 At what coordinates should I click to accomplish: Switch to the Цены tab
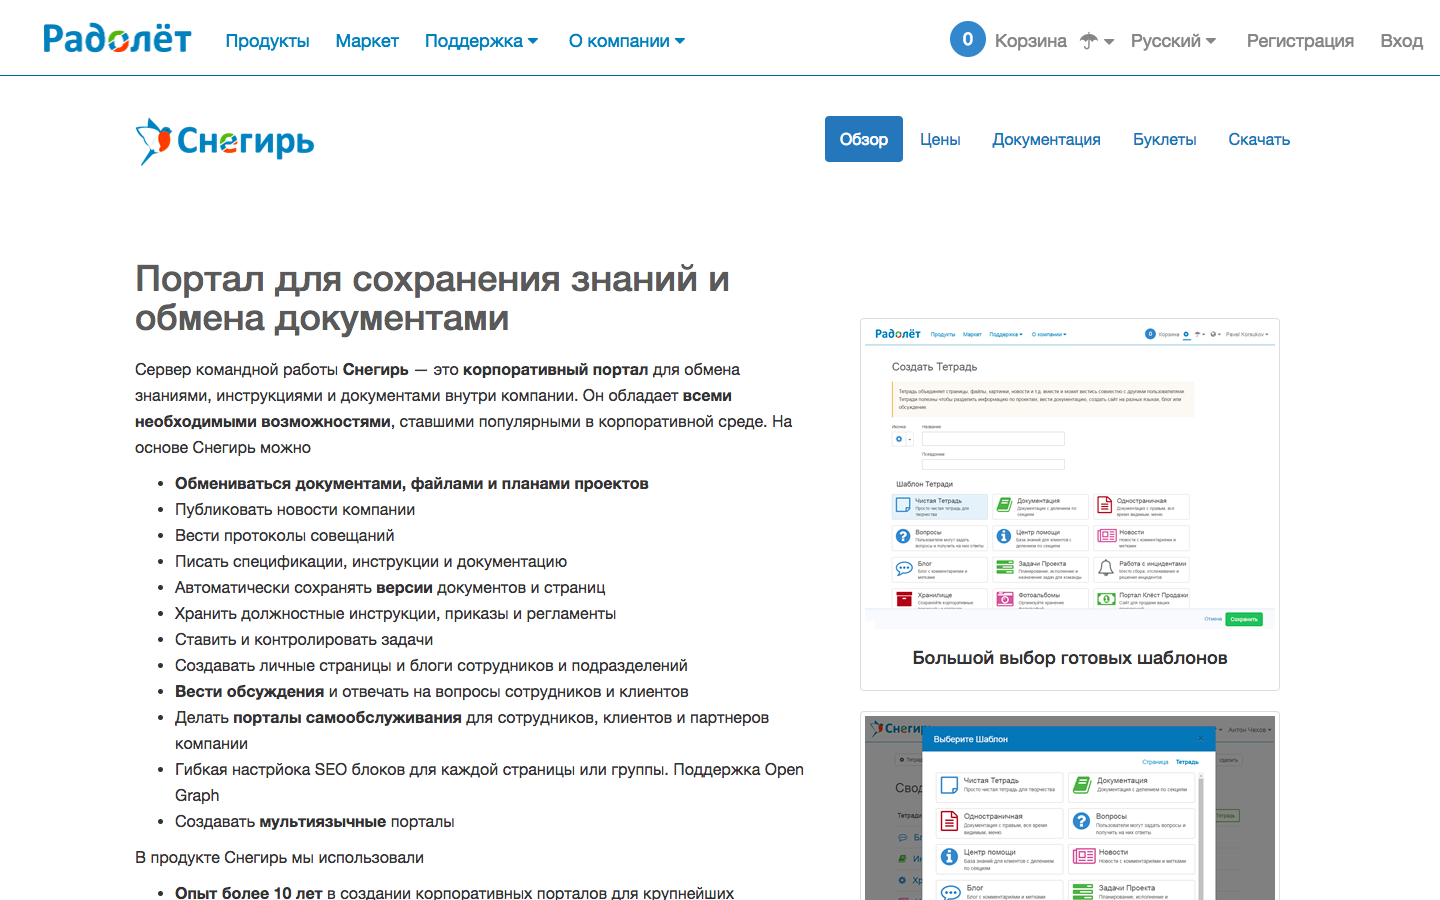[940, 139]
